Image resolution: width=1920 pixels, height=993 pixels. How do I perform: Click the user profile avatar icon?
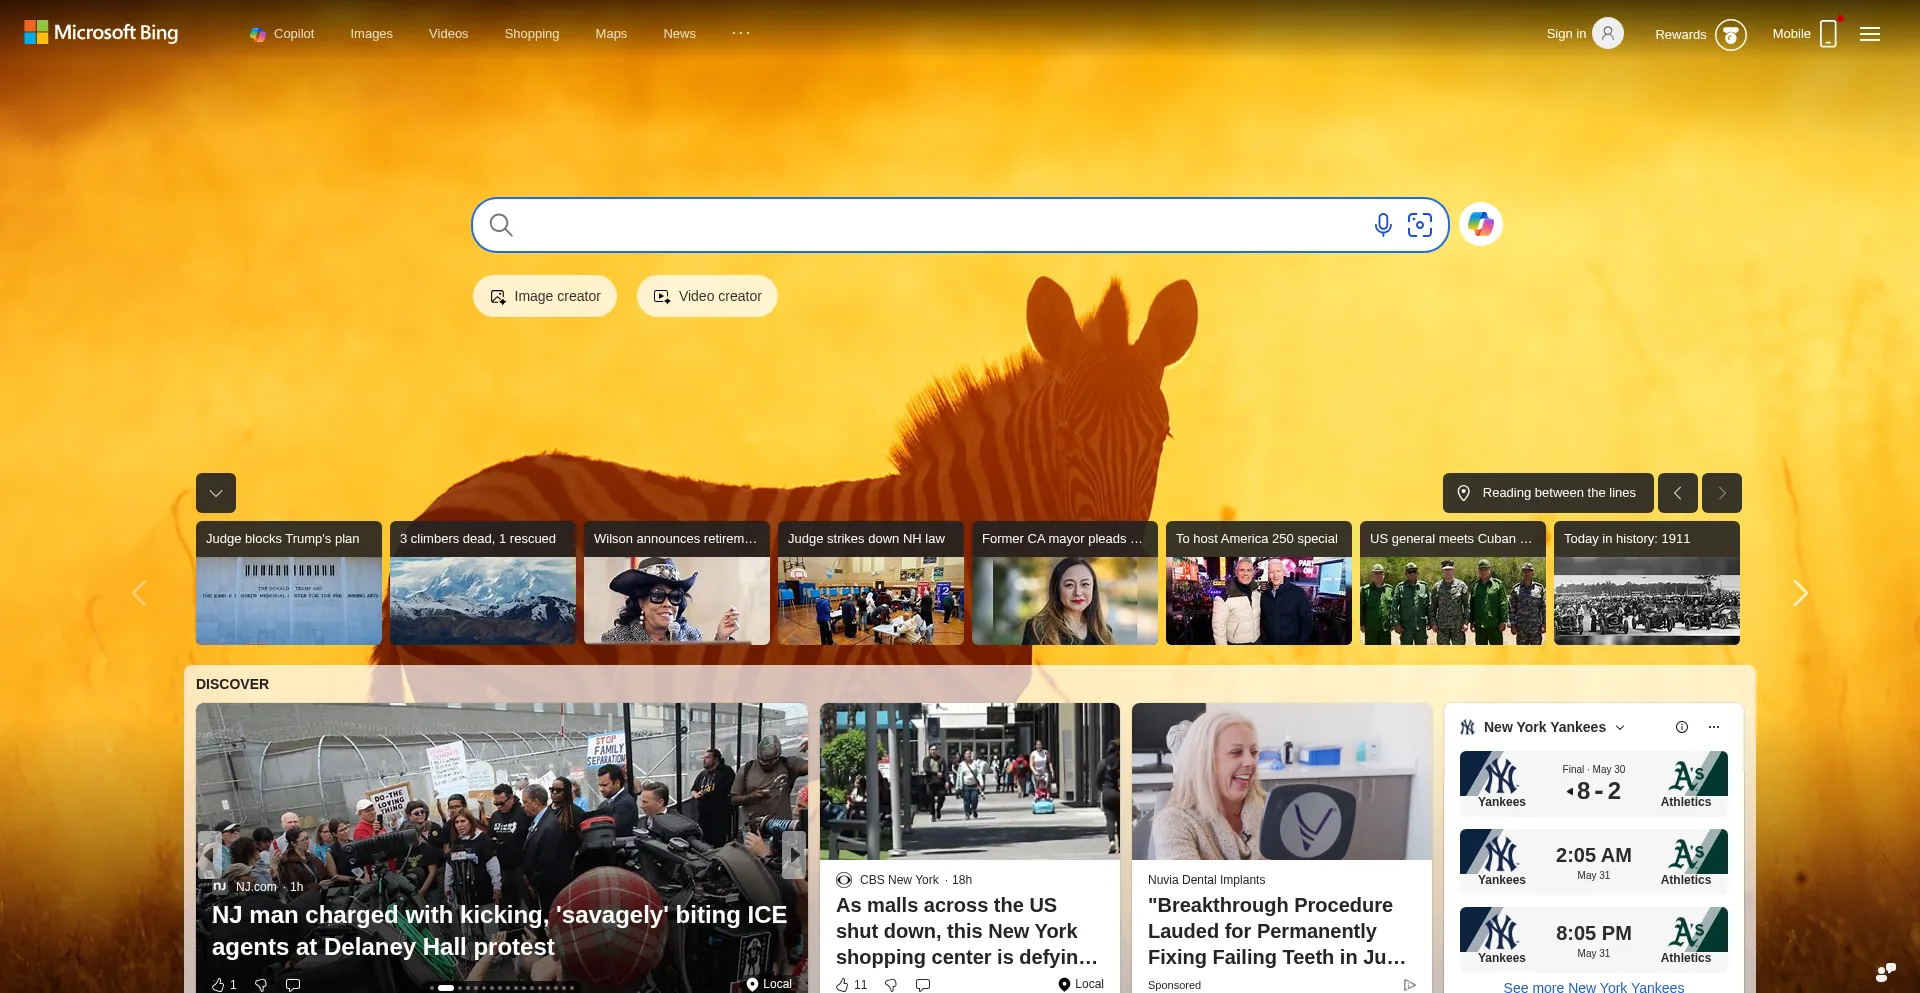click(1608, 33)
